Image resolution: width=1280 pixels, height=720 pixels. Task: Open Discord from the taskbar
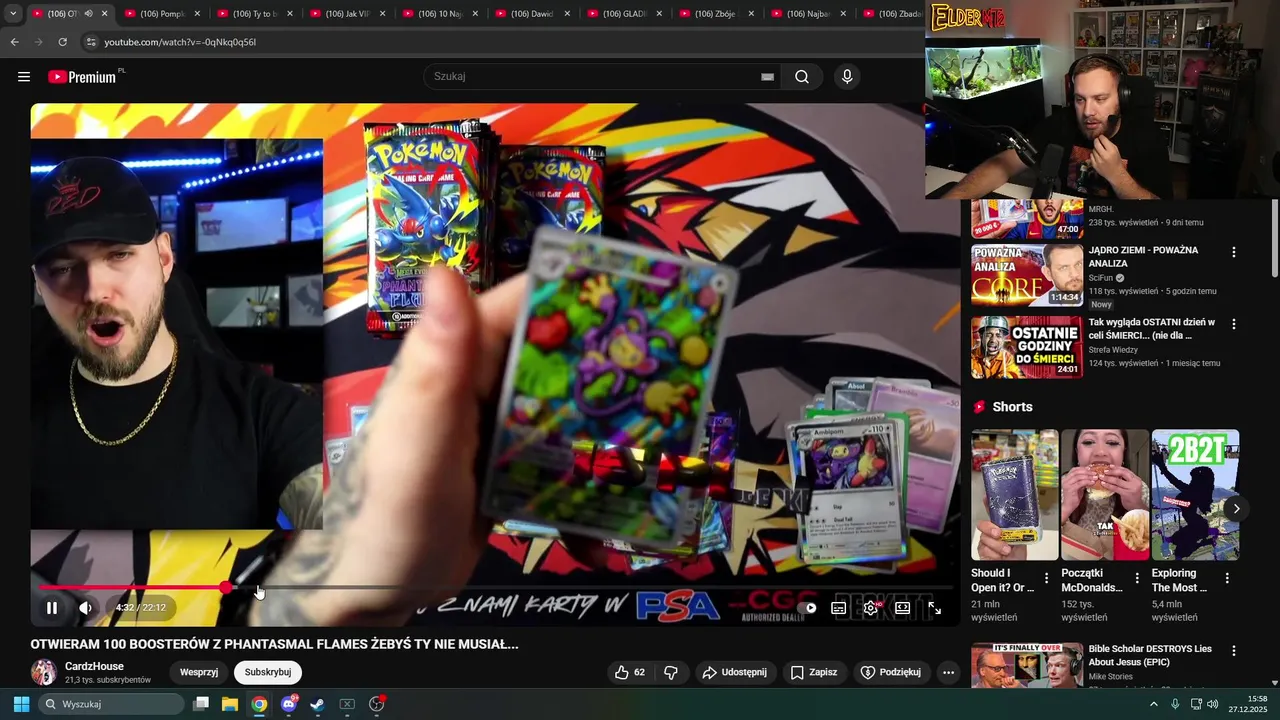click(289, 704)
